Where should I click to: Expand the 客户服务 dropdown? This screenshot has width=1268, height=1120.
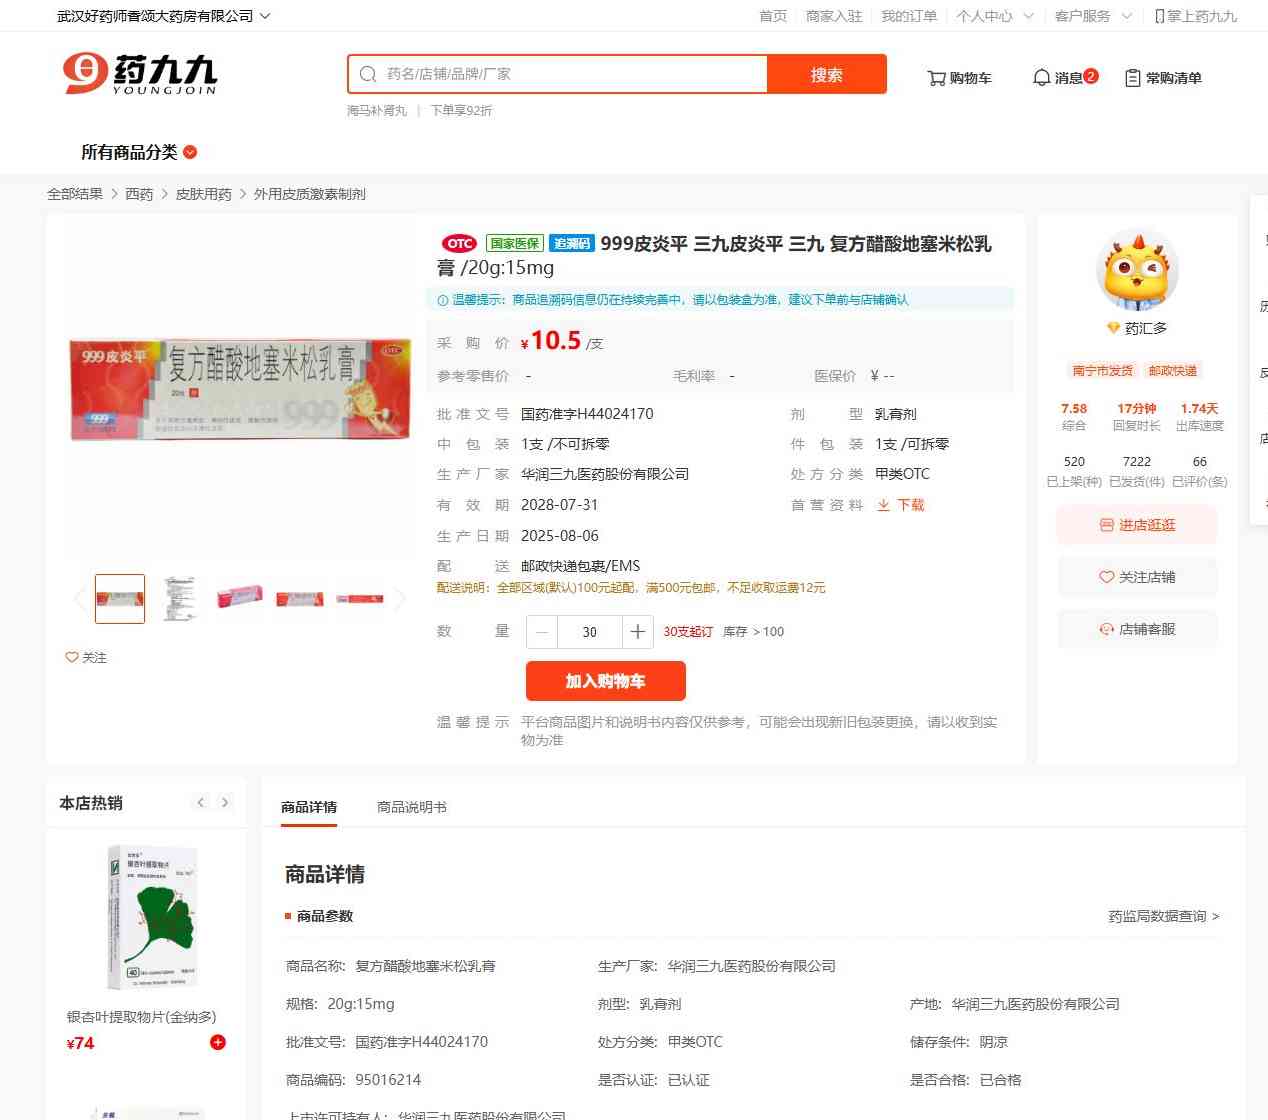[1093, 16]
